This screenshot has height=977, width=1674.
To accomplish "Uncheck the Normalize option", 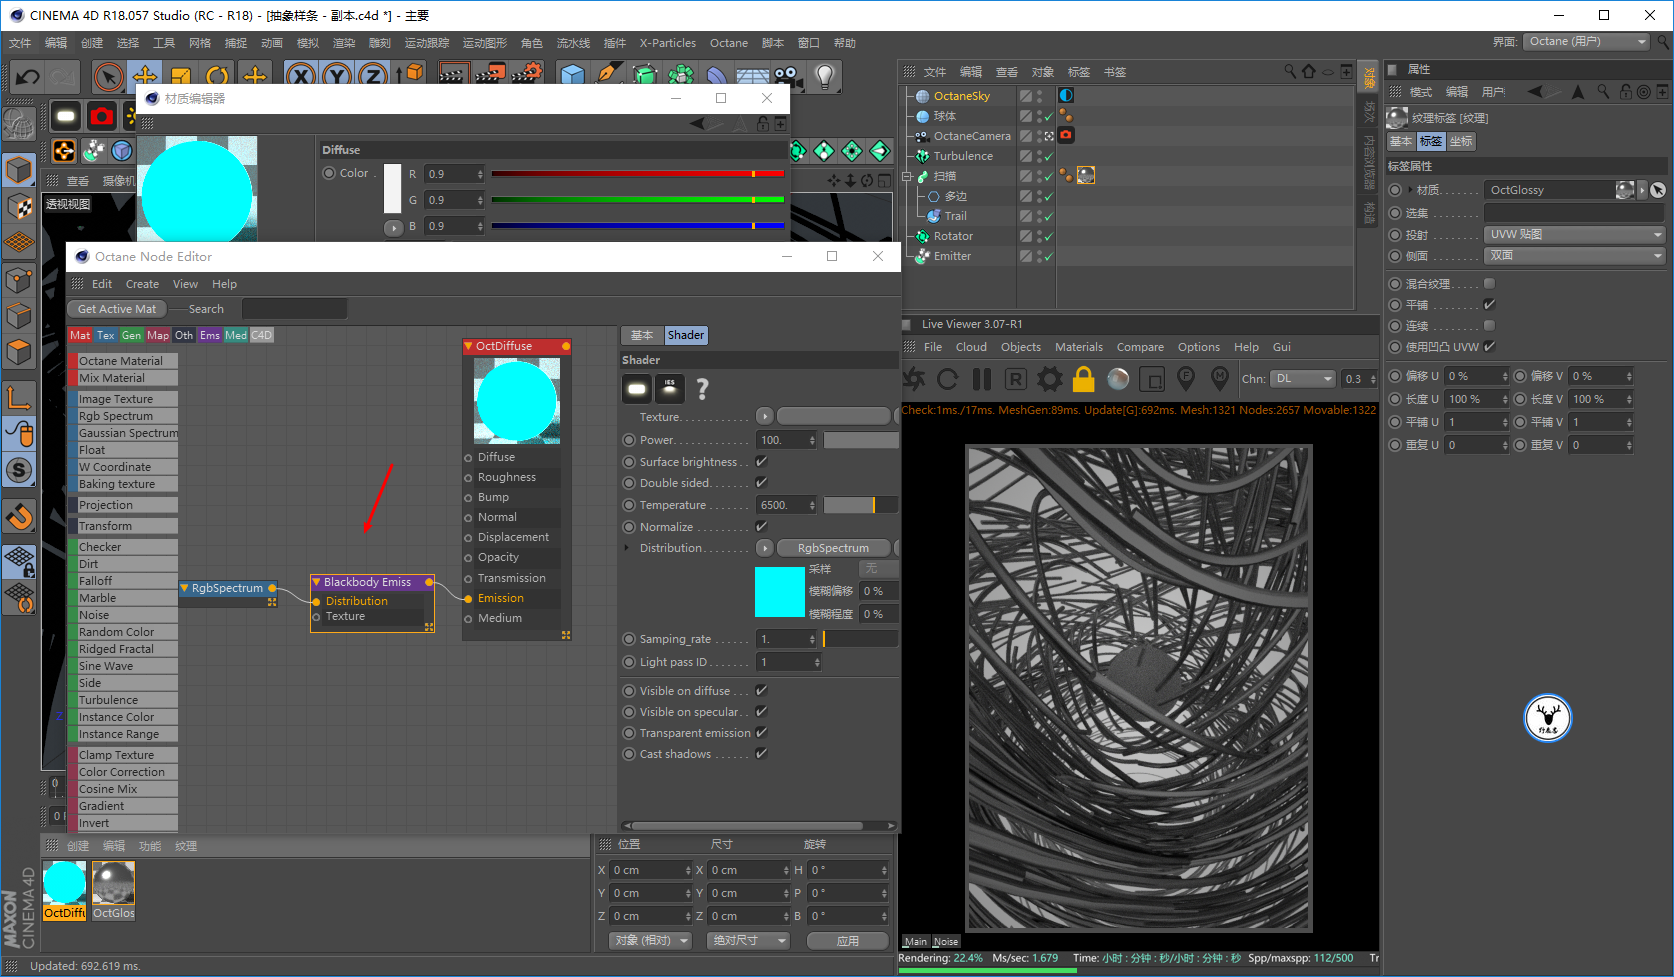I will (761, 527).
